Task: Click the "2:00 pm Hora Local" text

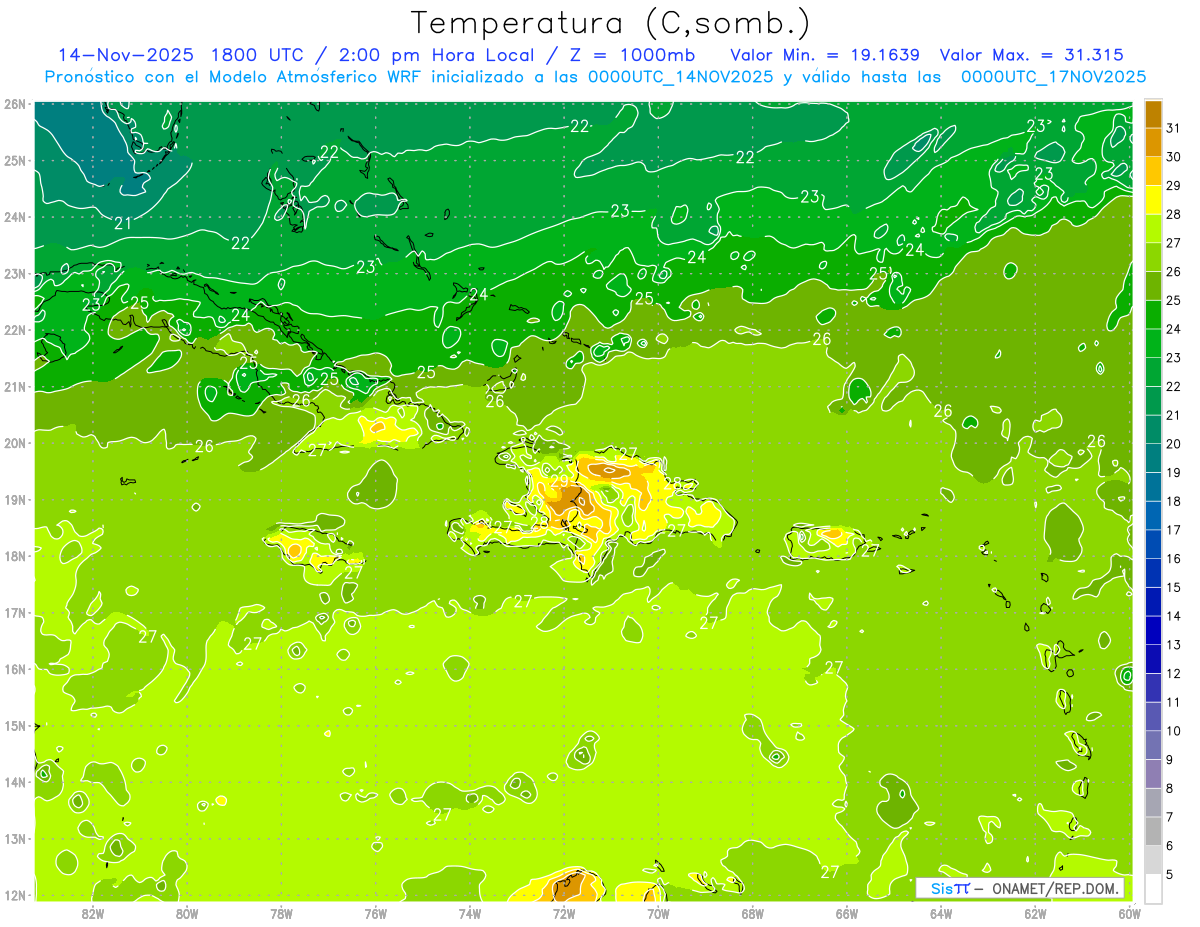Action: tap(437, 55)
